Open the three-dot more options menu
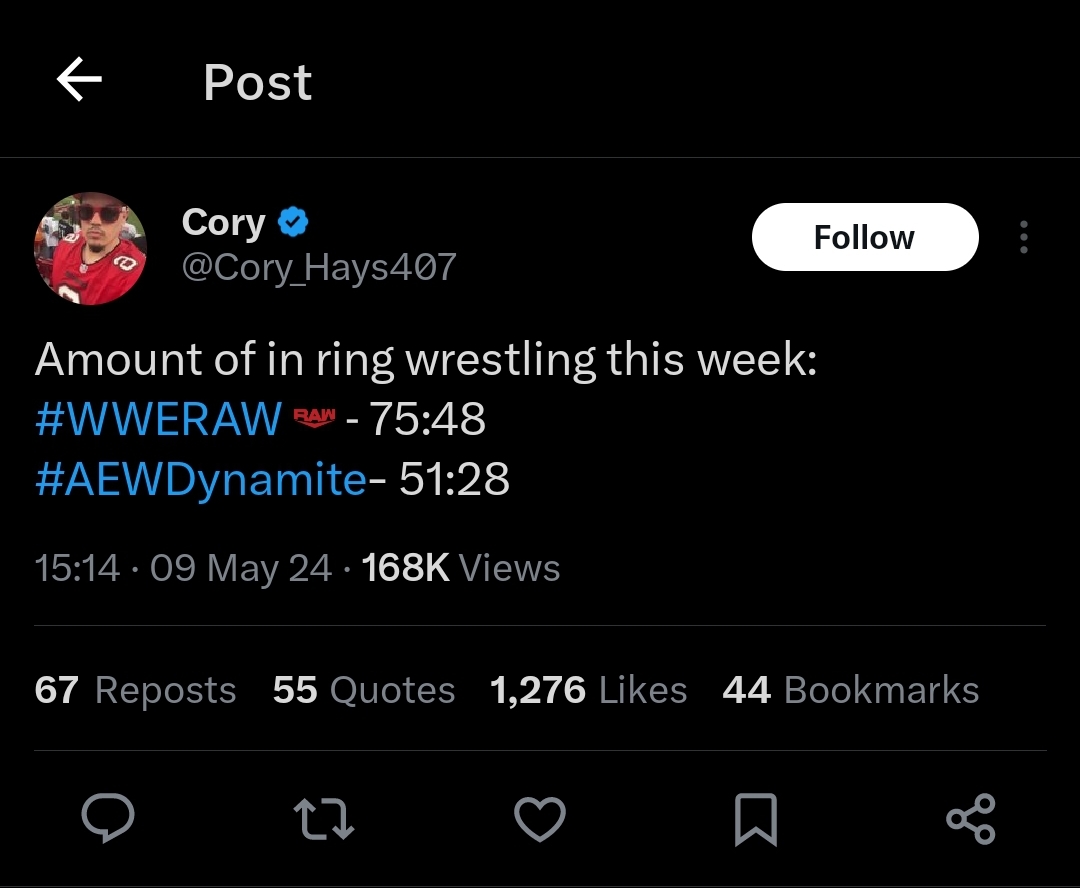This screenshot has width=1080, height=888. 1023,237
